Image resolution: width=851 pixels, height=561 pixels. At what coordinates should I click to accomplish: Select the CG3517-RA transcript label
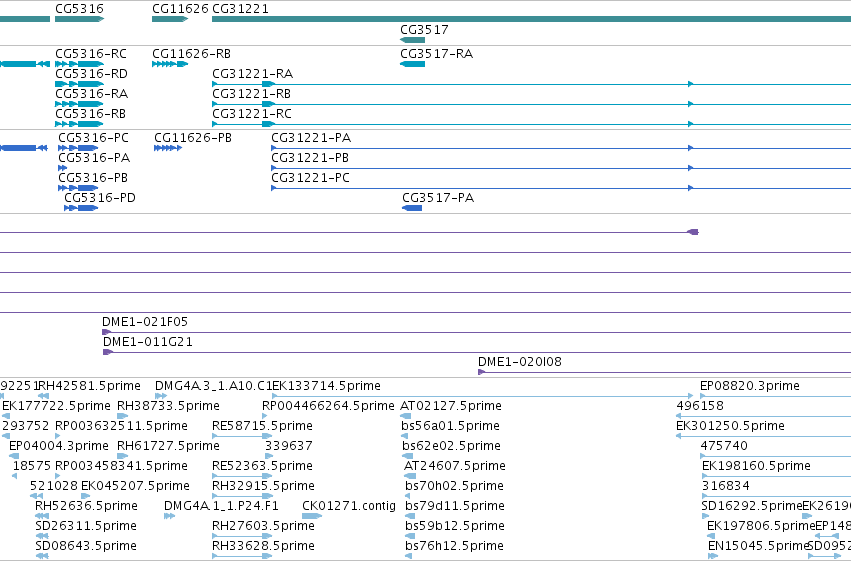[437, 54]
